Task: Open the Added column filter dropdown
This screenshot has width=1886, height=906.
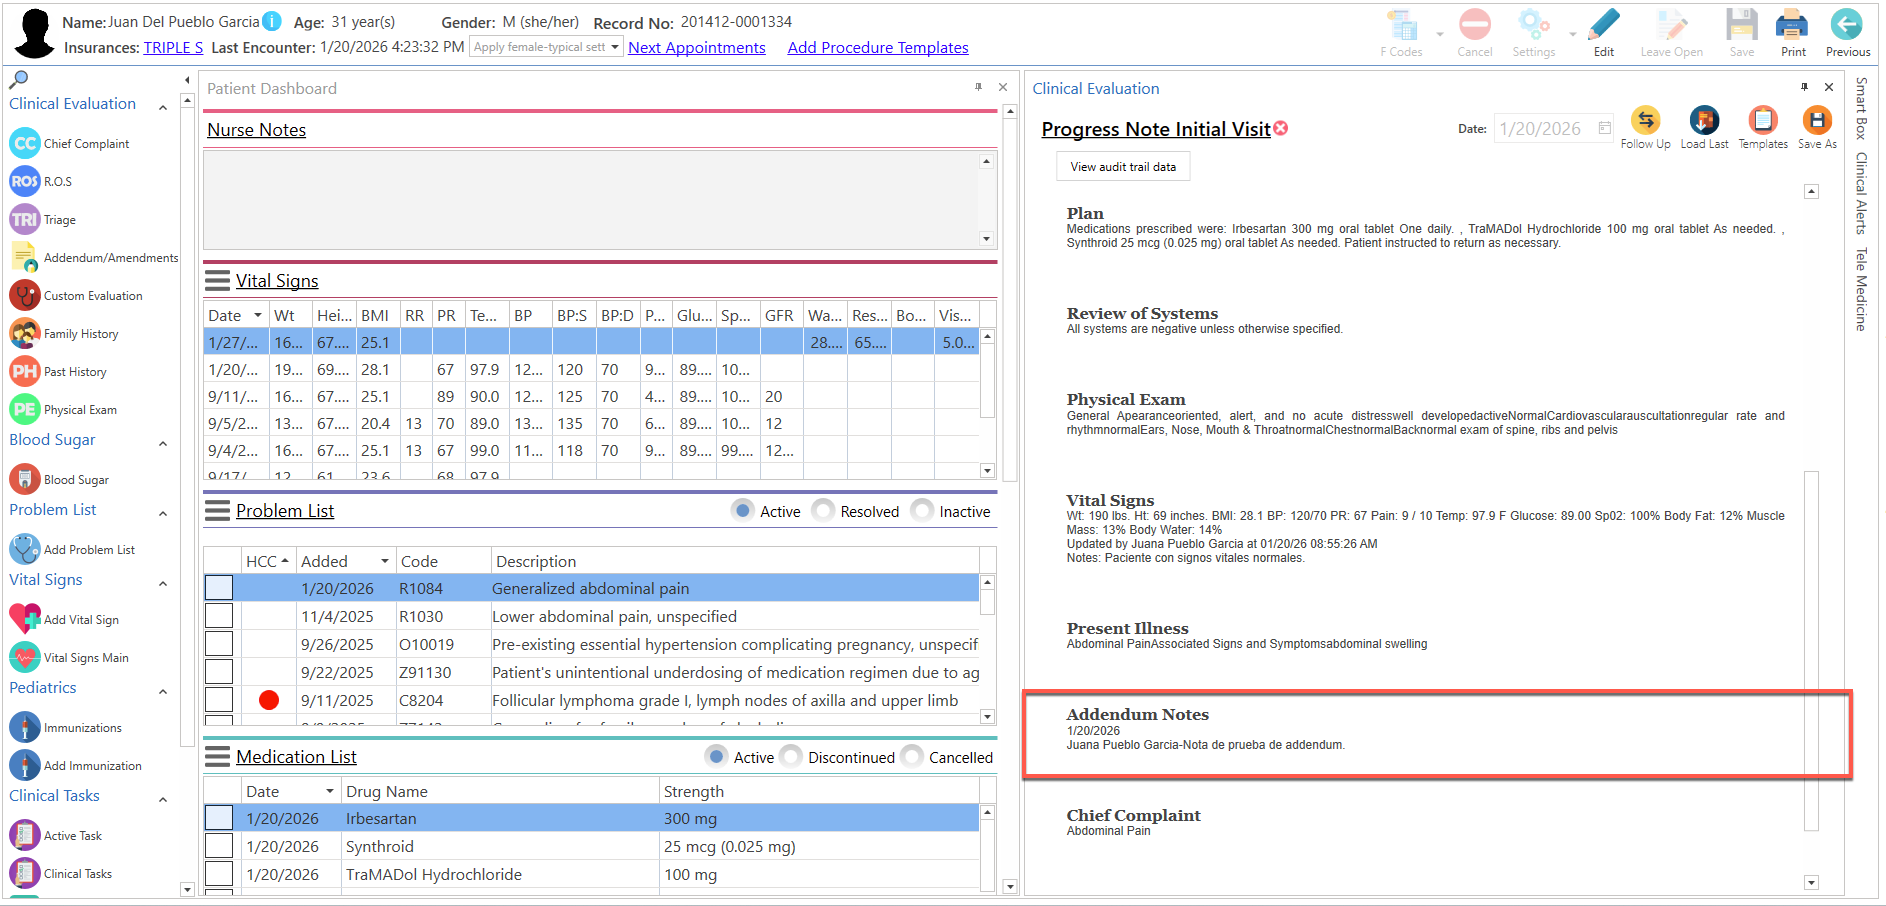Action: point(385,561)
